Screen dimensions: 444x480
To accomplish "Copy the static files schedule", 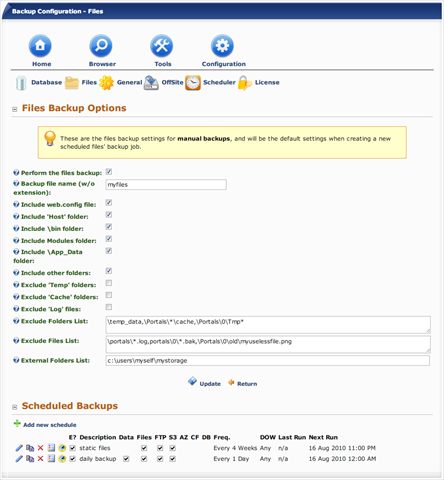I will (30, 448).
